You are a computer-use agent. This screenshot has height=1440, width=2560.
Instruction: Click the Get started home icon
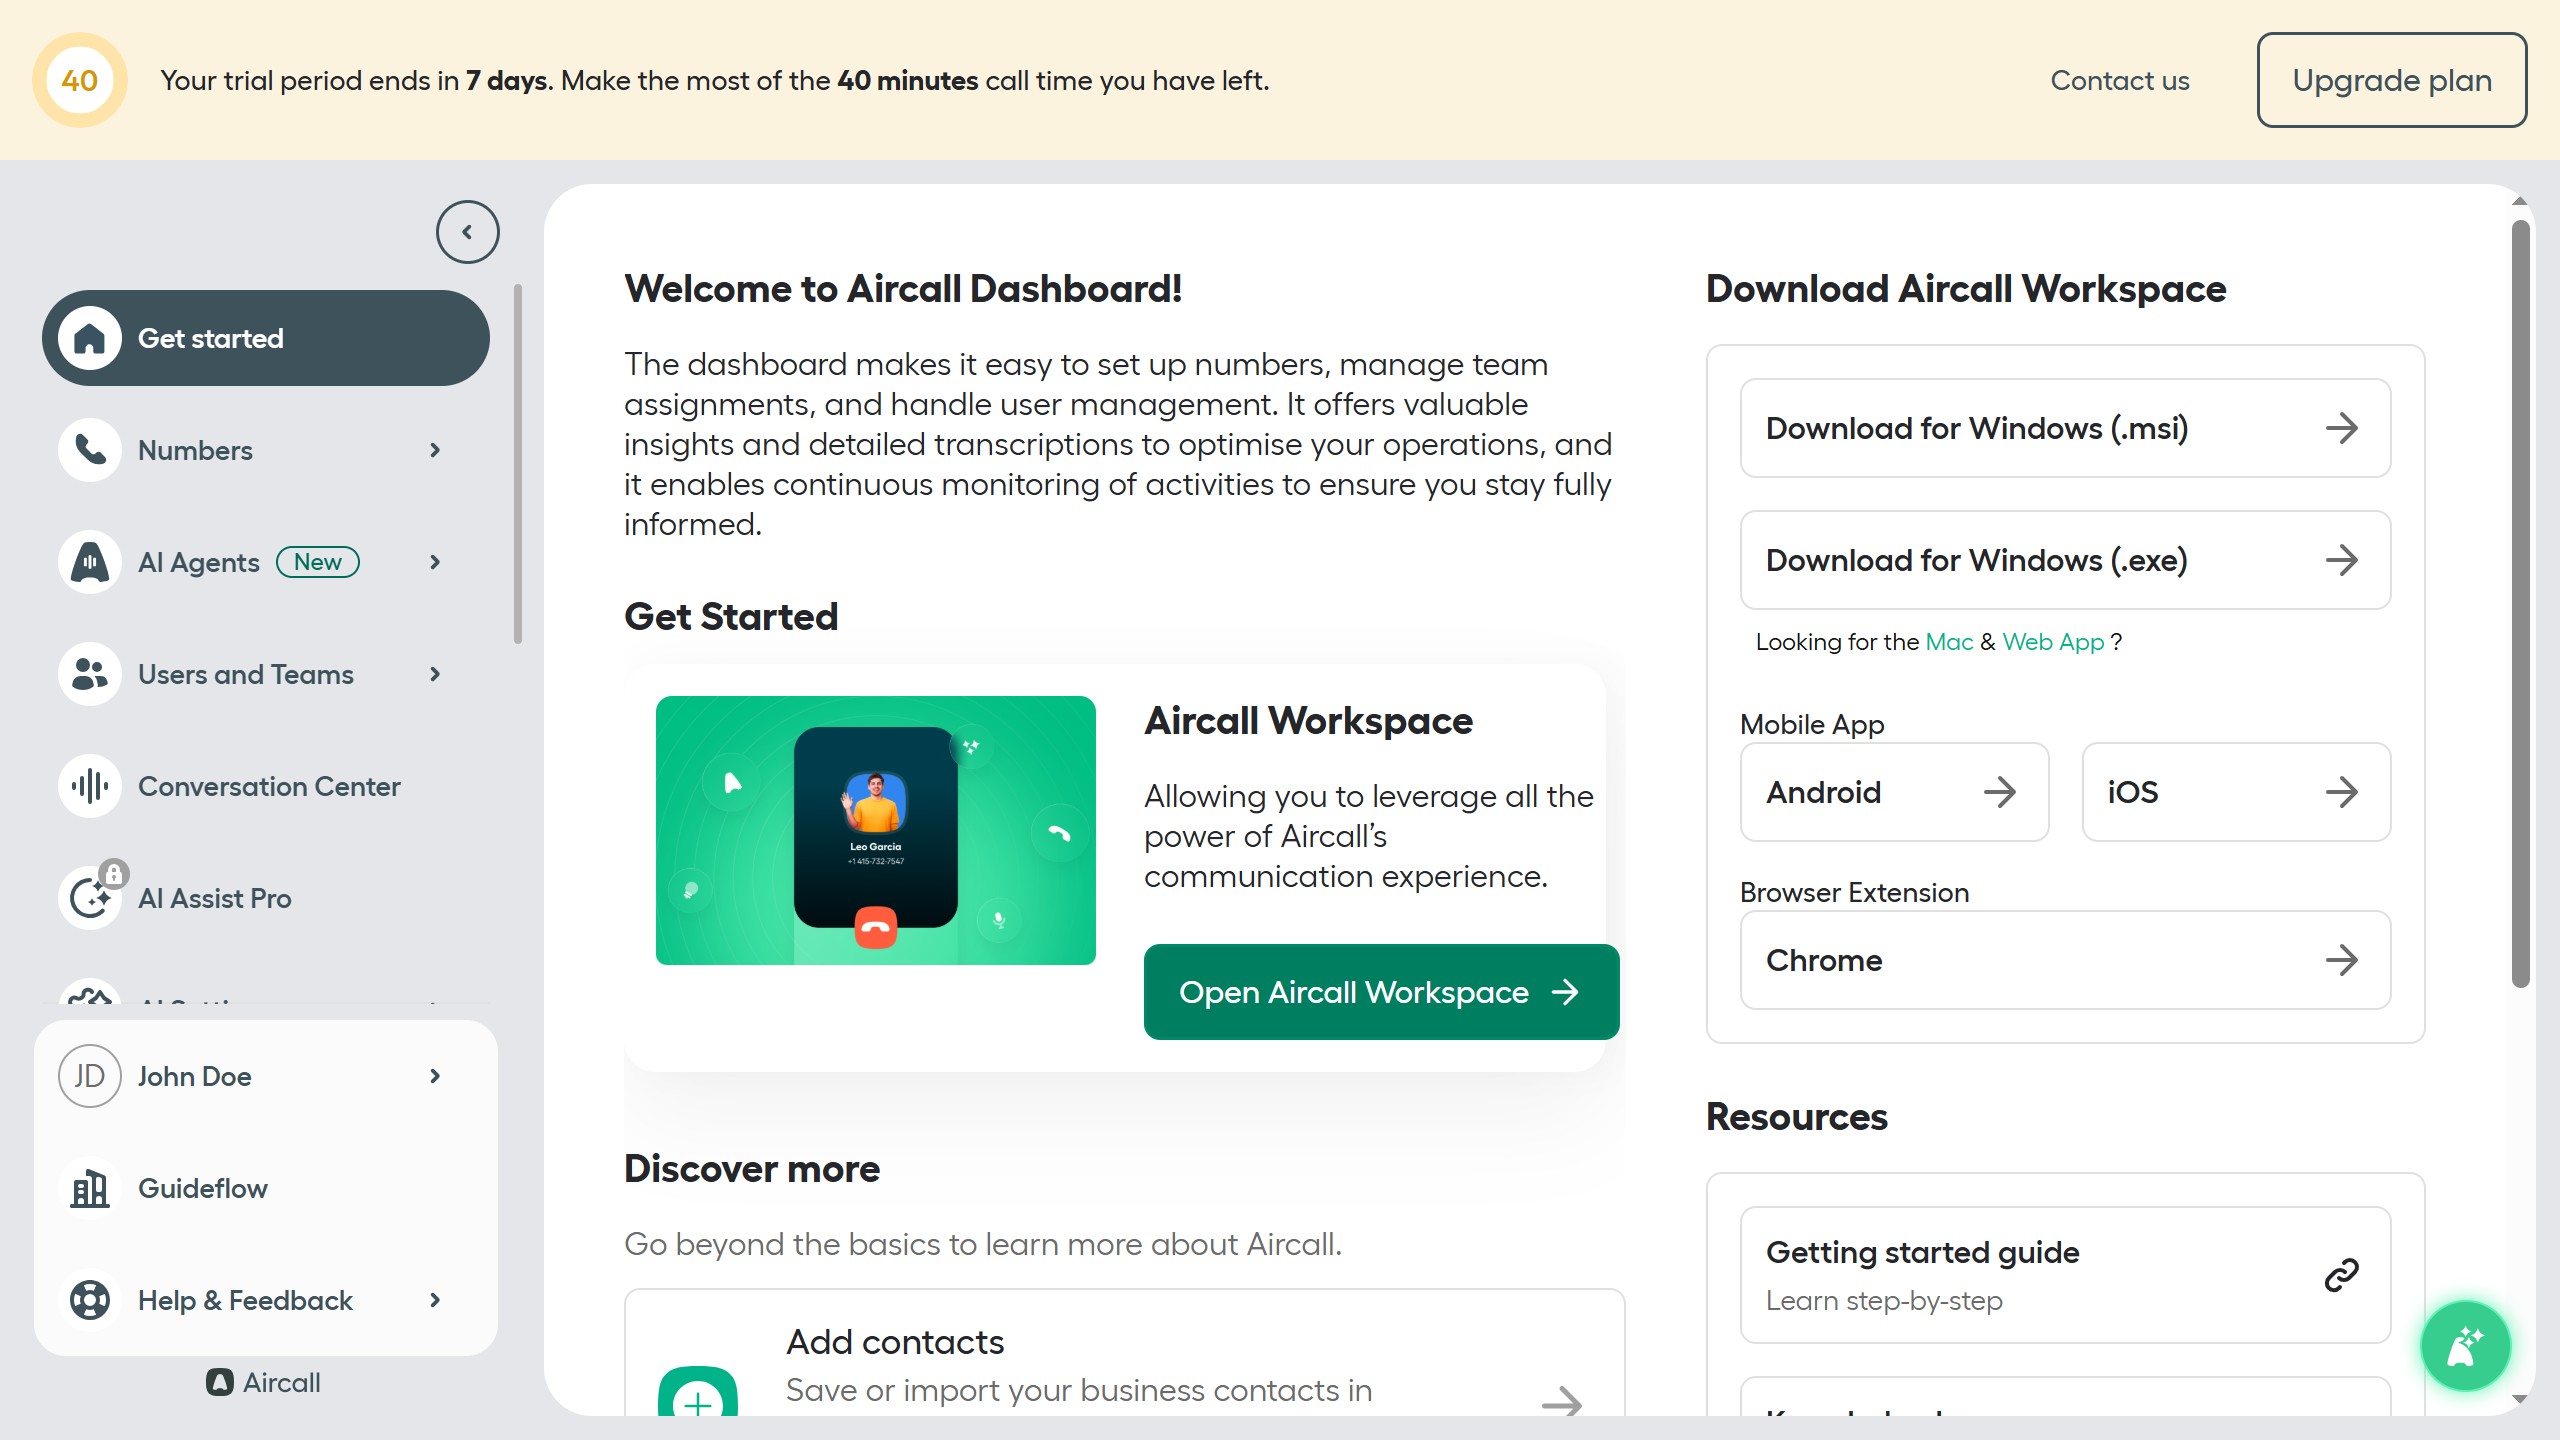90,338
